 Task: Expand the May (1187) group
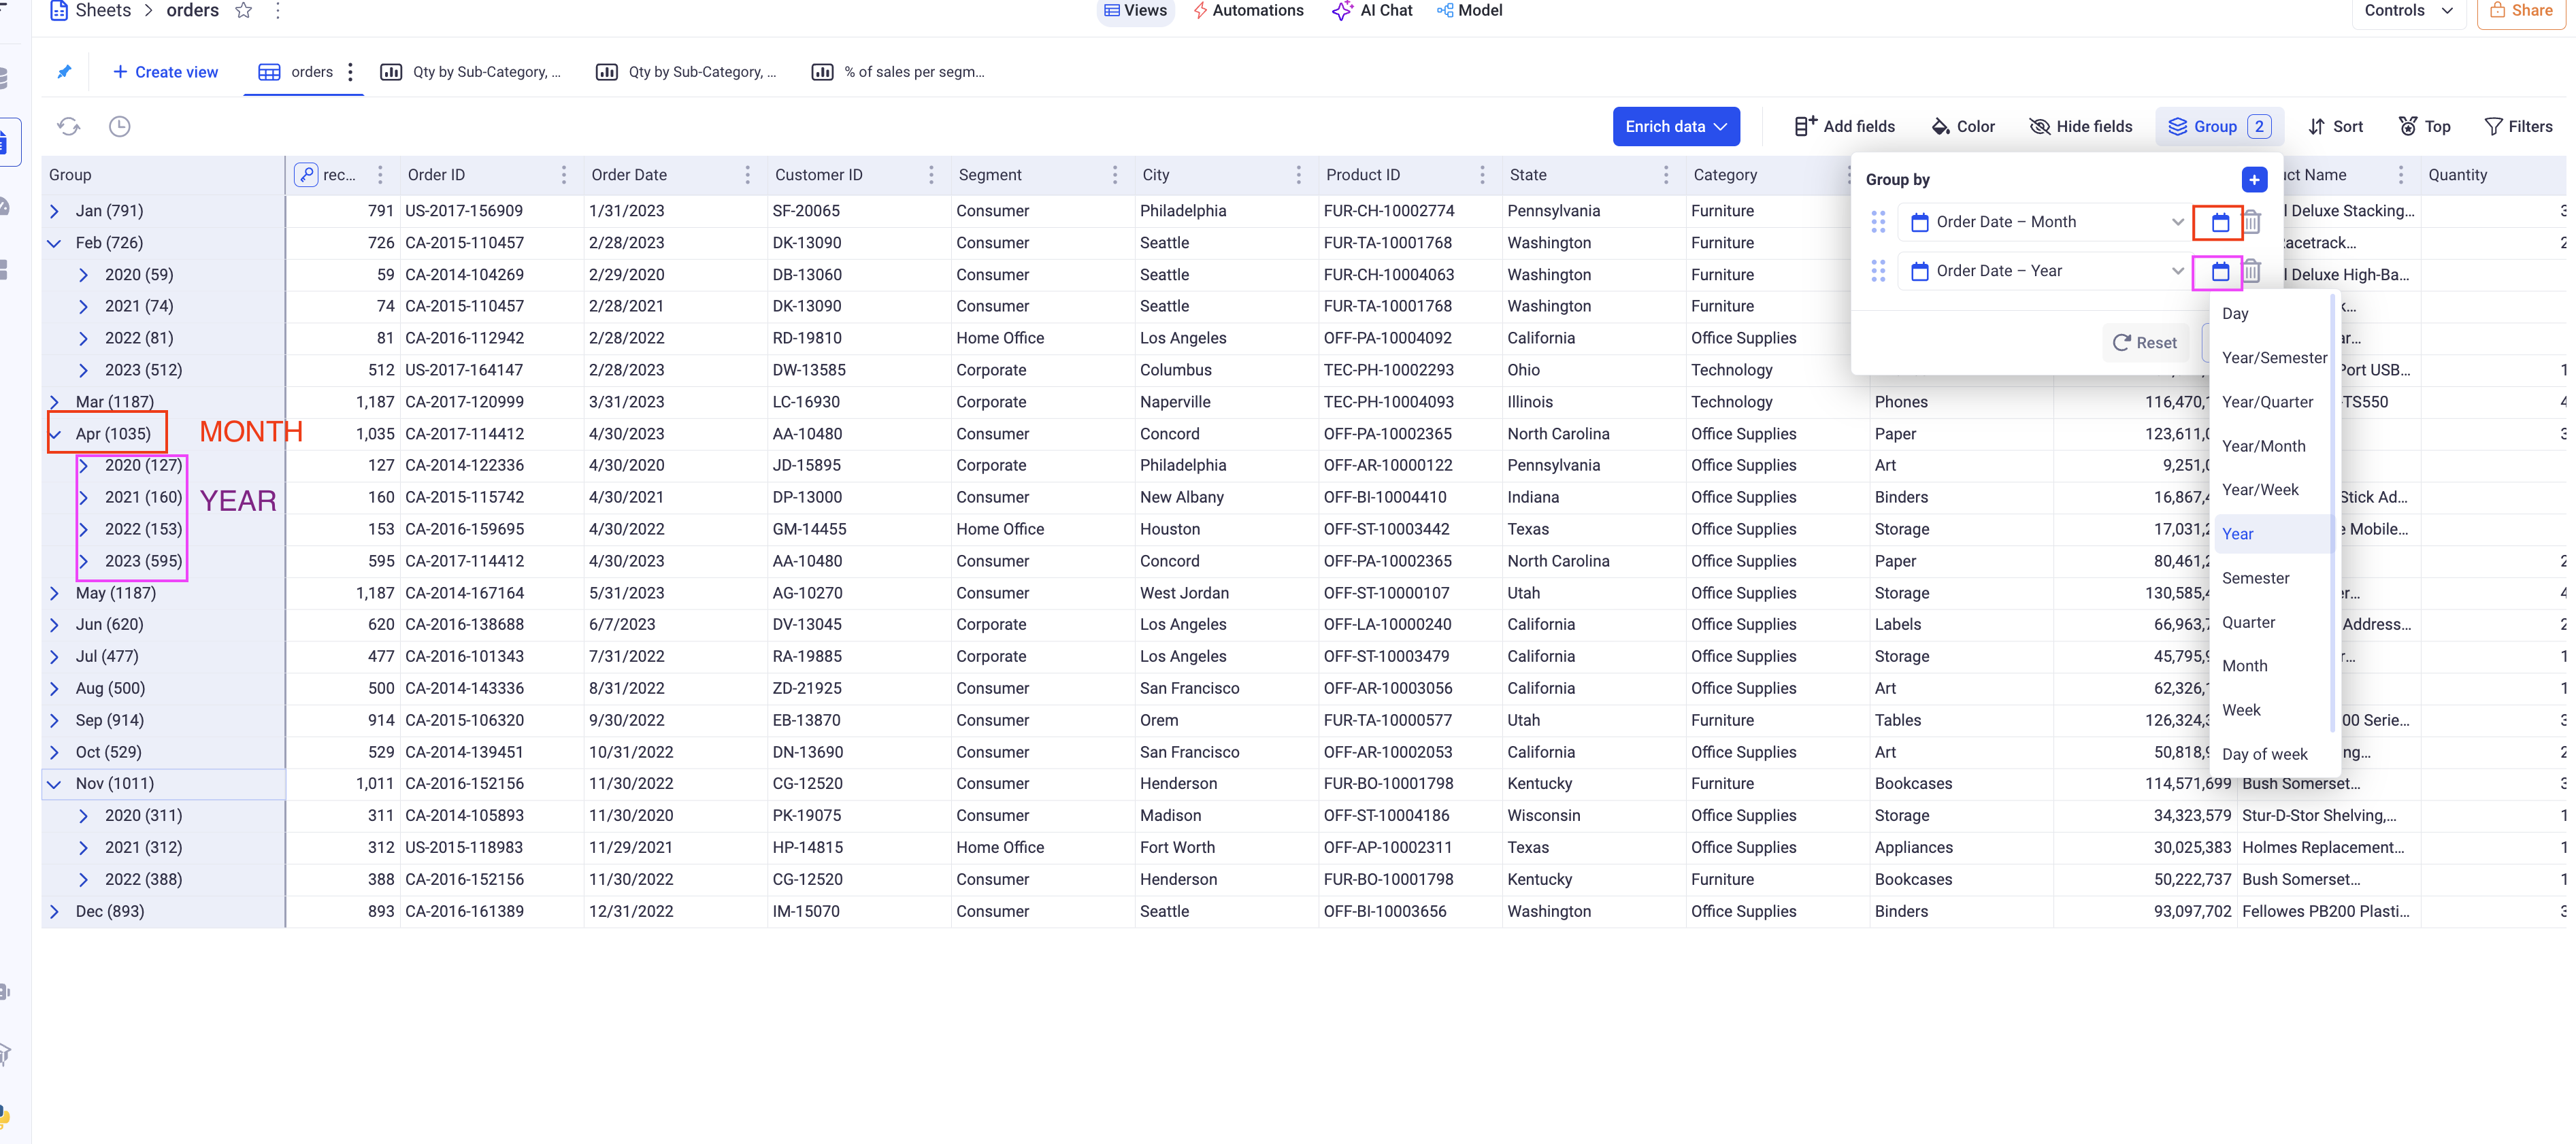[x=55, y=593]
